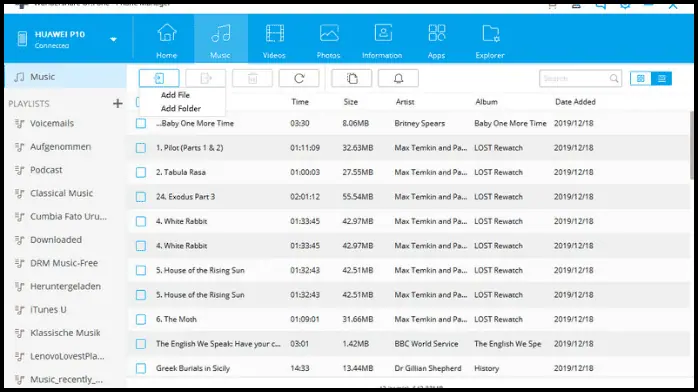Switch to list view
The image size is (698, 392).
(x=661, y=78)
